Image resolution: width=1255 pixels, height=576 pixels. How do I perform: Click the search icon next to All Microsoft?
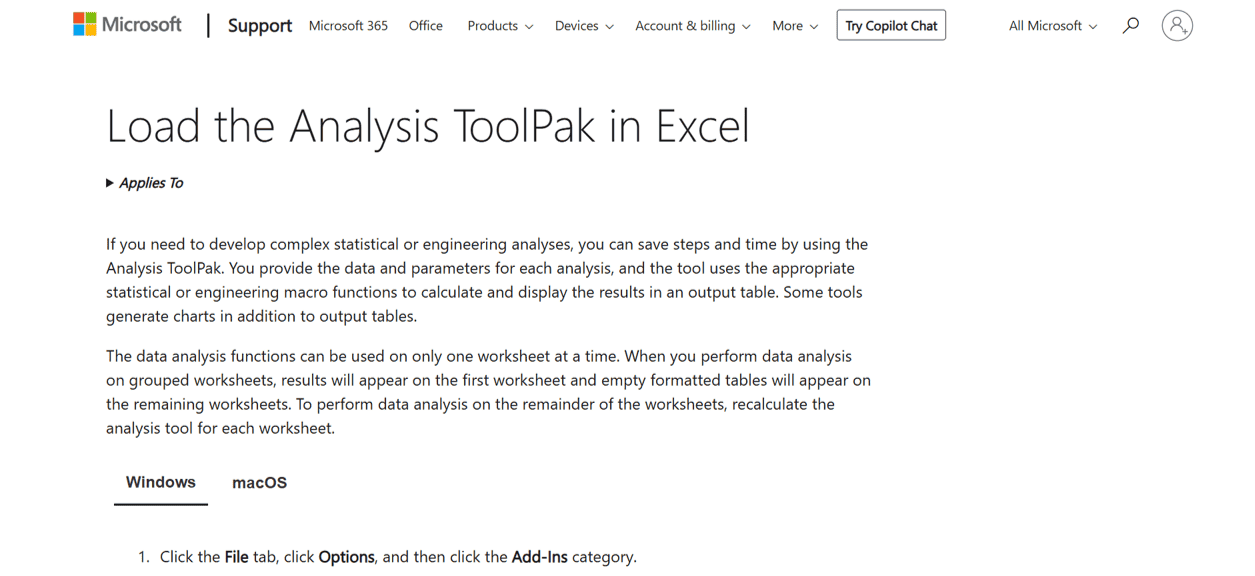tap(1130, 25)
